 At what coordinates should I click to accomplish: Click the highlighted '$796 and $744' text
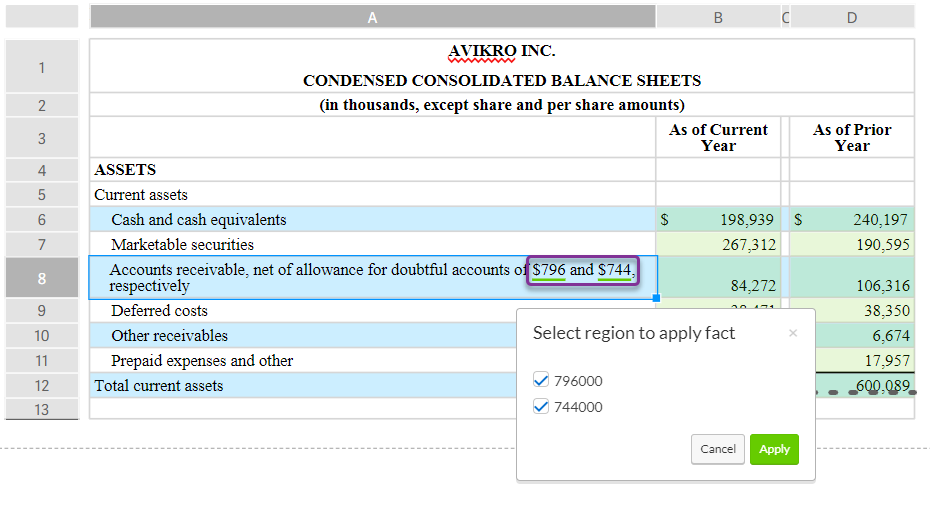[582, 270]
